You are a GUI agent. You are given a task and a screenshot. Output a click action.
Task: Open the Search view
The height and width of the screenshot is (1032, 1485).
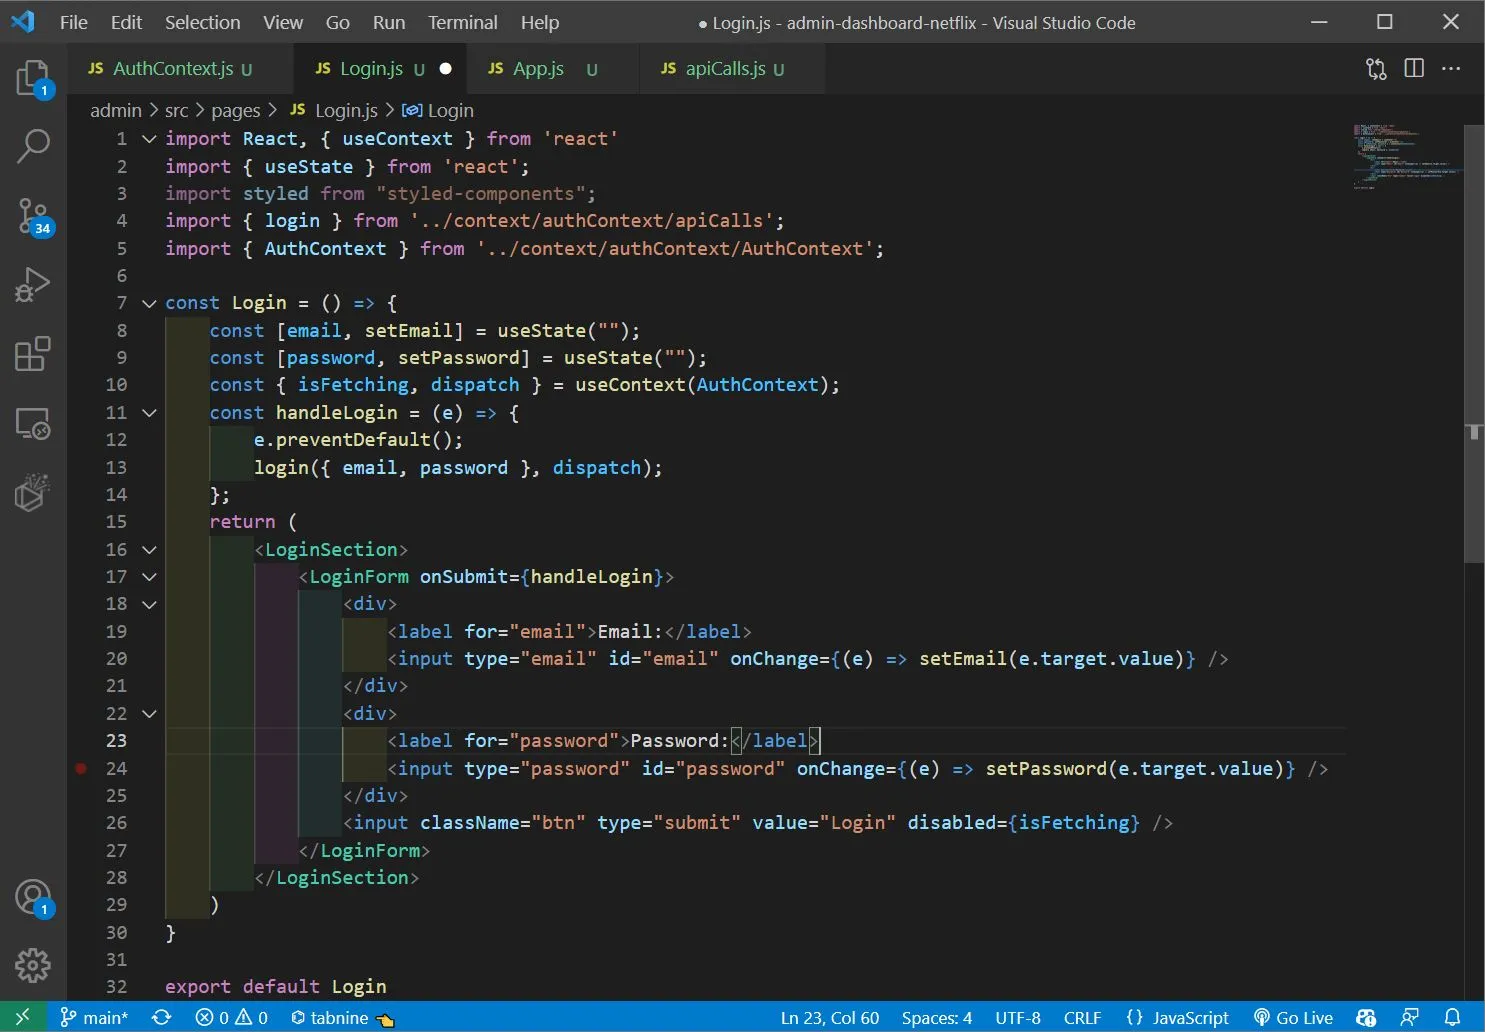point(33,146)
